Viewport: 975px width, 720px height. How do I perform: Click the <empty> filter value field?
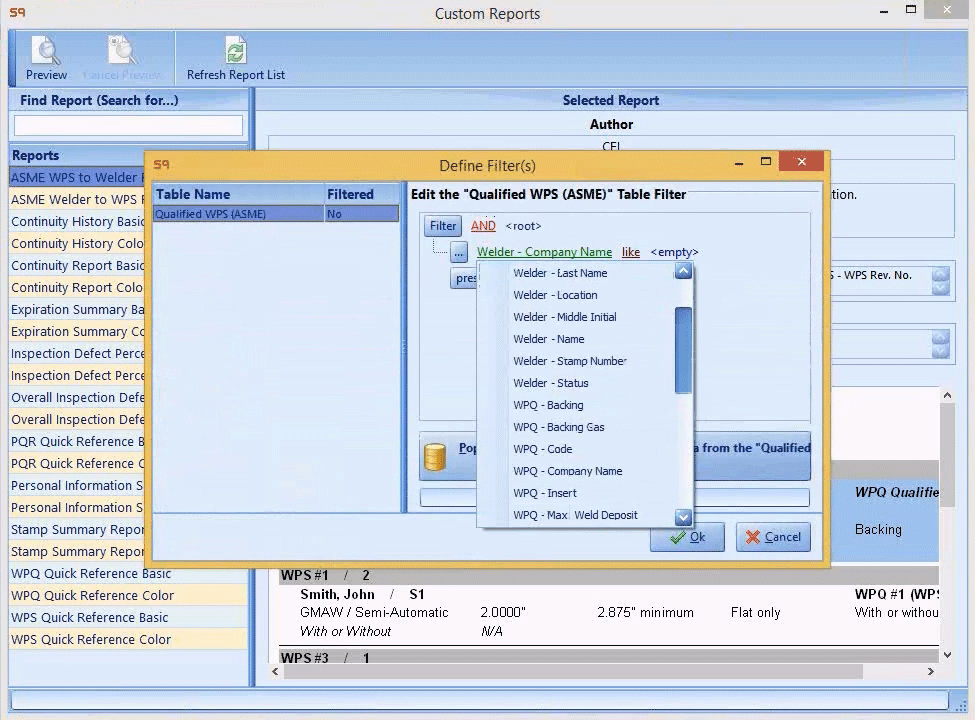[x=674, y=252]
